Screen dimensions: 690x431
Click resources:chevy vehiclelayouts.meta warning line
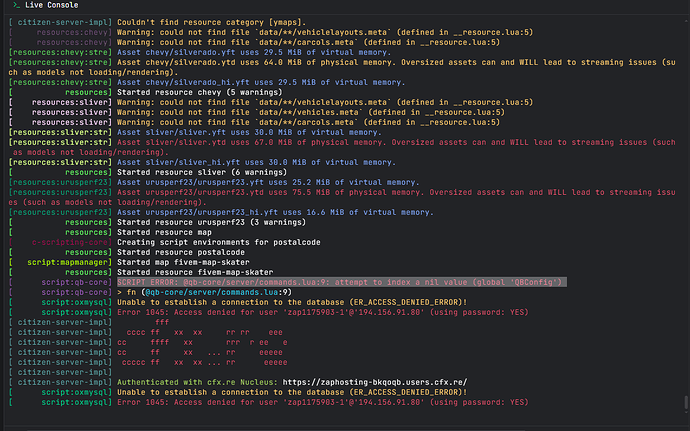pyautogui.click(x=325, y=32)
